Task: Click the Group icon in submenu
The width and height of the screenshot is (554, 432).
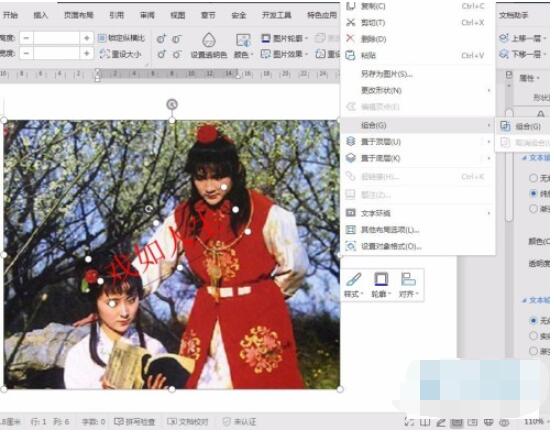Action: coord(505,126)
